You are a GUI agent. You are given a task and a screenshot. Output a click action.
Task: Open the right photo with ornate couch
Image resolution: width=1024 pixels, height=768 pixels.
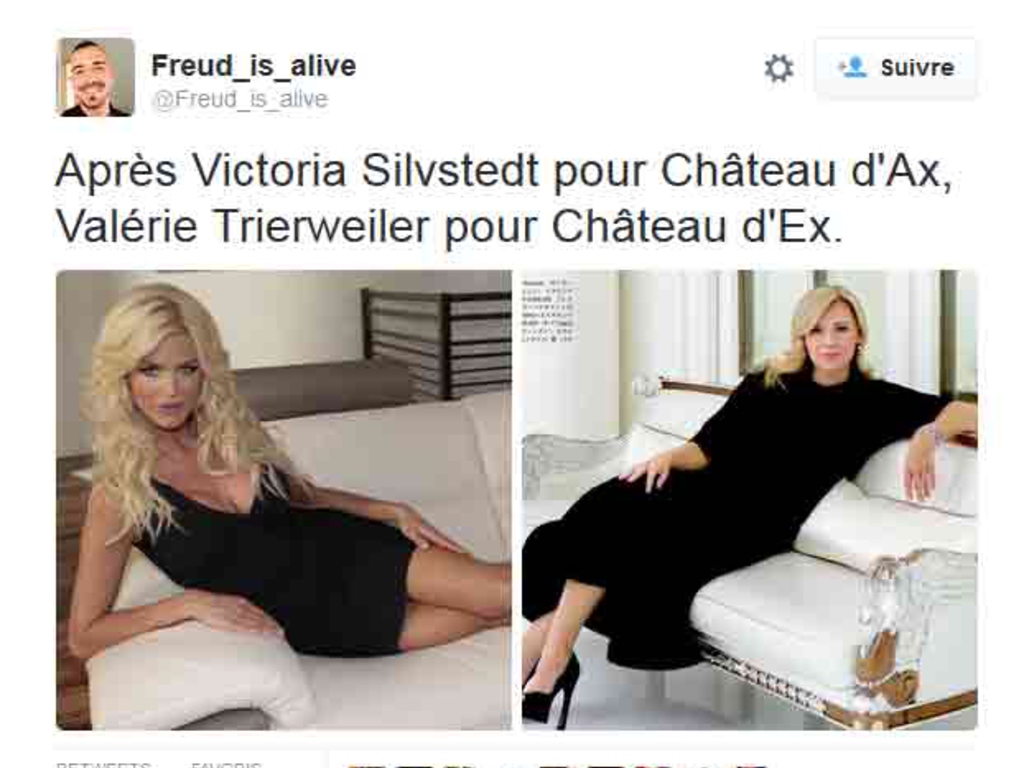coord(750,500)
